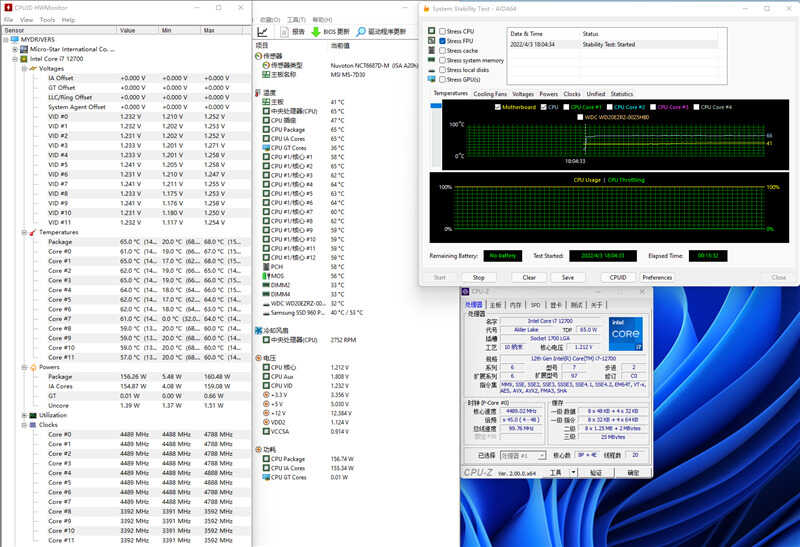Switch to the Voltages tab in Stability Test
This screenshot has height=547, width=800.
pyautogui.click(x=523, y=94)
